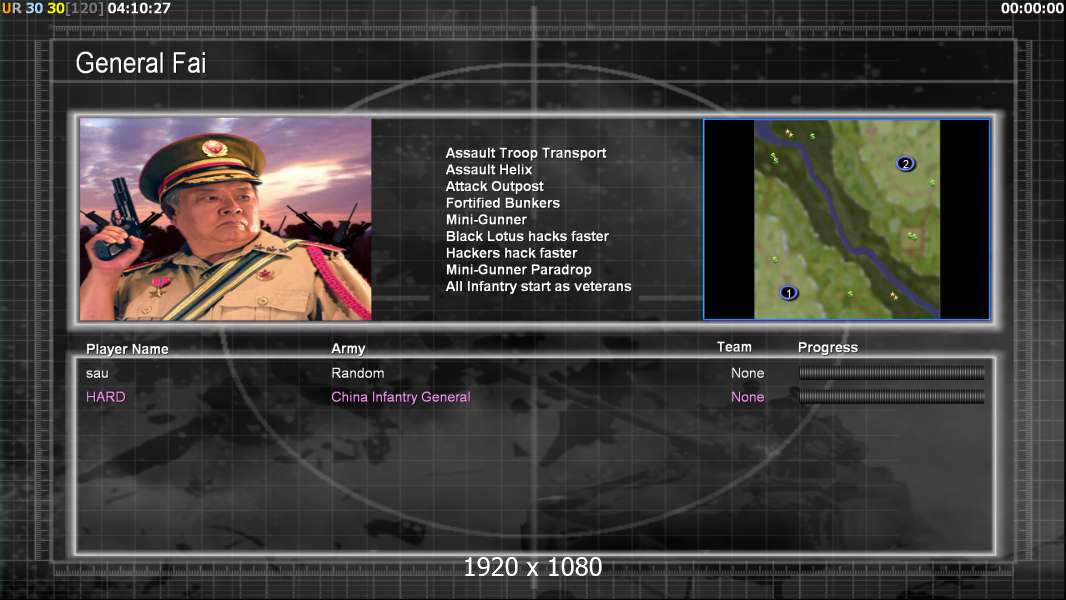Click 'Fortified Bunkers' text

tap(502, 203)
